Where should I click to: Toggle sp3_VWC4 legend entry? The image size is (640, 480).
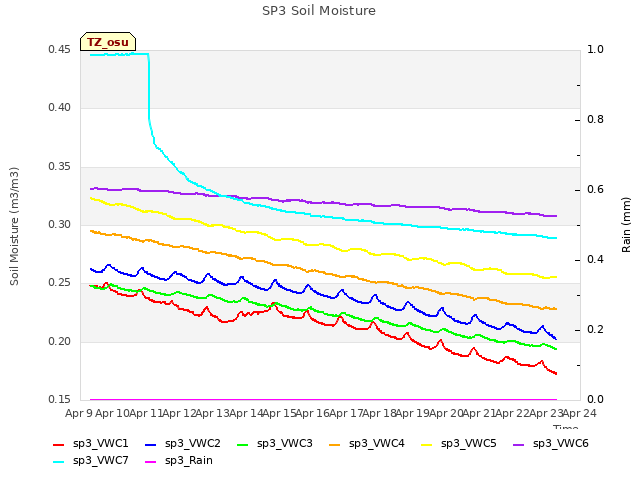click(x=367, y=444)
